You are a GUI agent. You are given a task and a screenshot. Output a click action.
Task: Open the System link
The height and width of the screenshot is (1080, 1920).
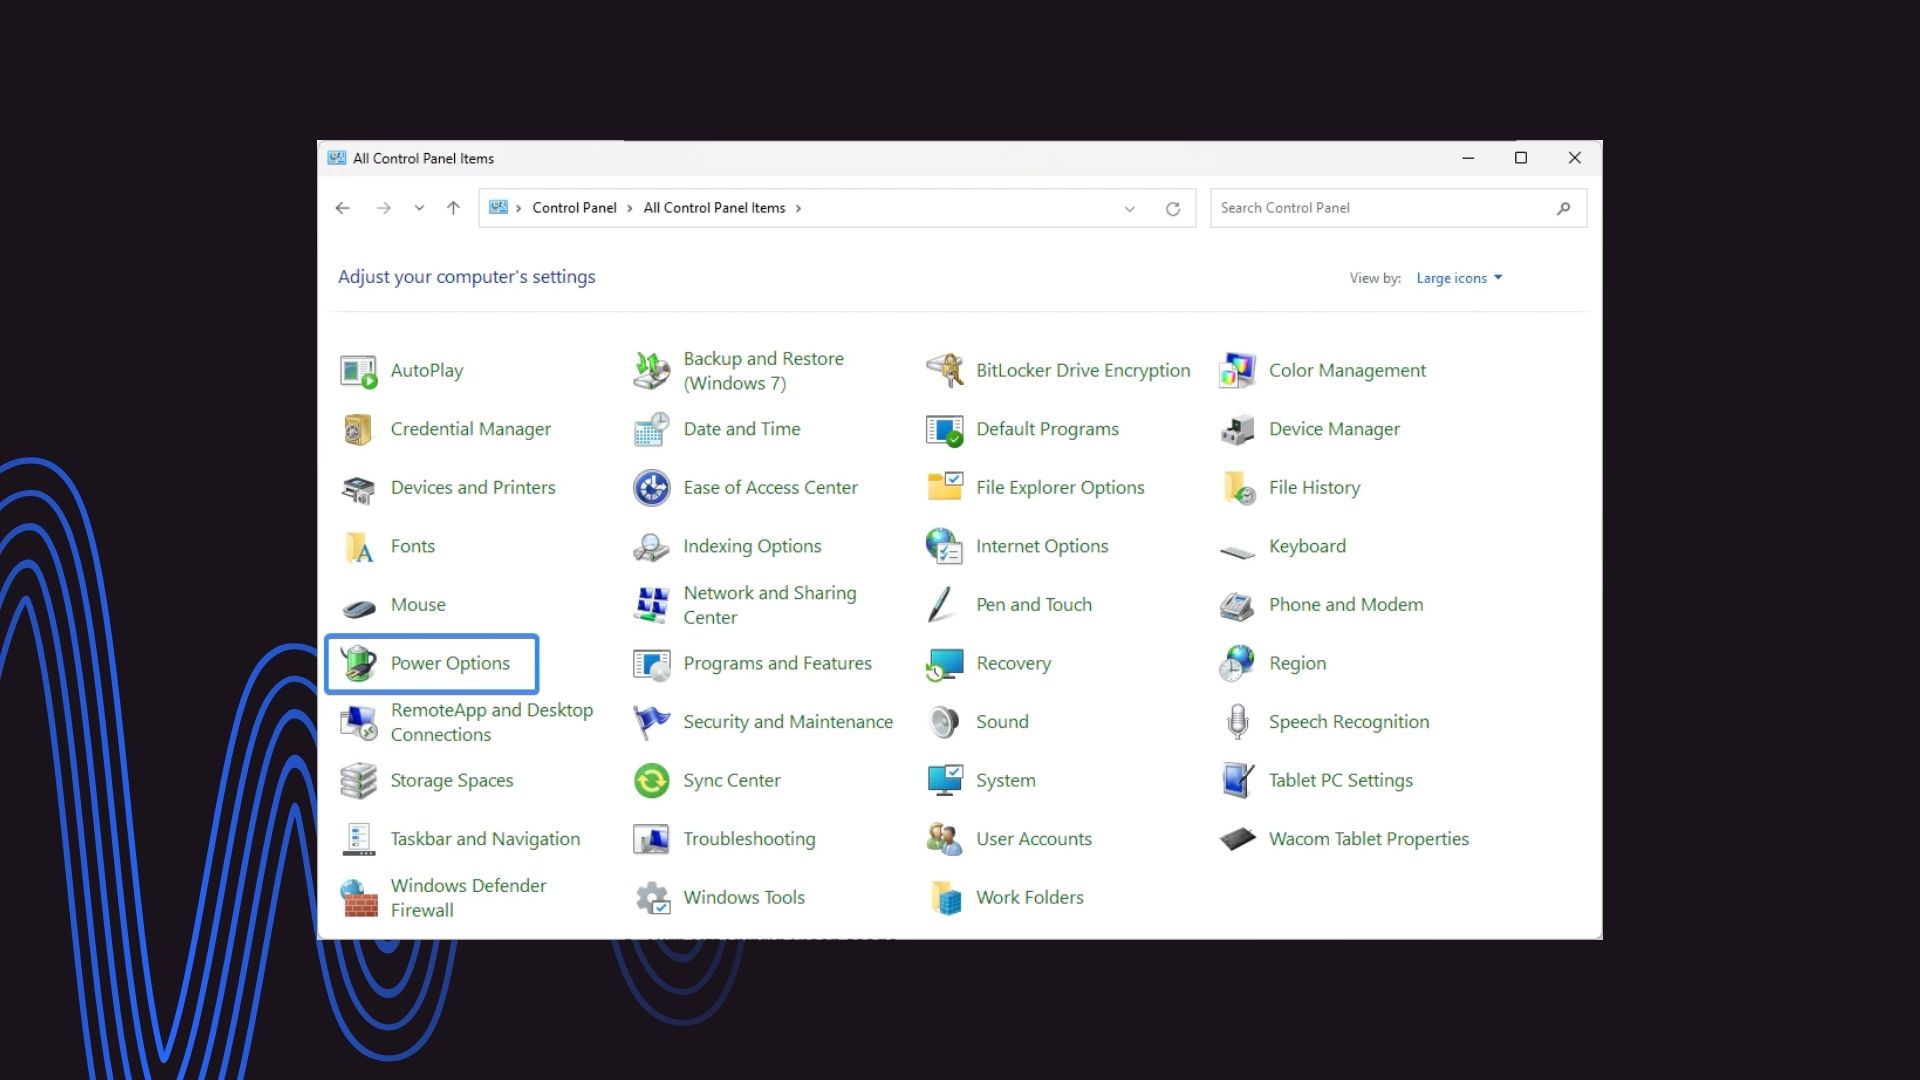[x=1006, y=781]
